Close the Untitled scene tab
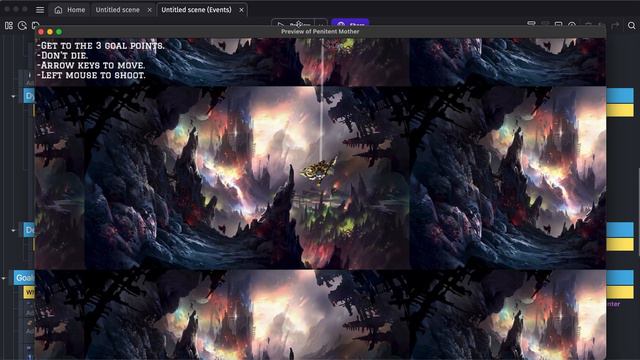 coord(149,10)
